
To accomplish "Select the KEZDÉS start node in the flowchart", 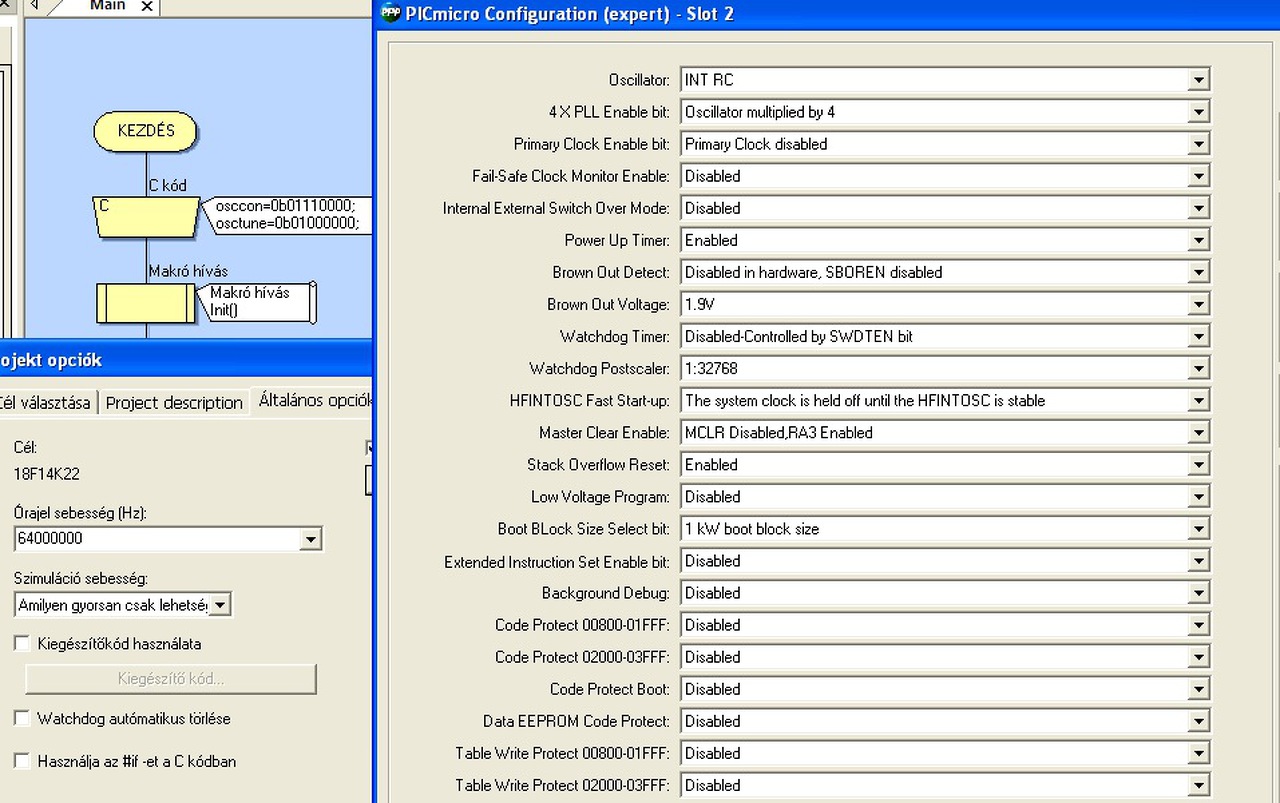I will tap(146, 131).
